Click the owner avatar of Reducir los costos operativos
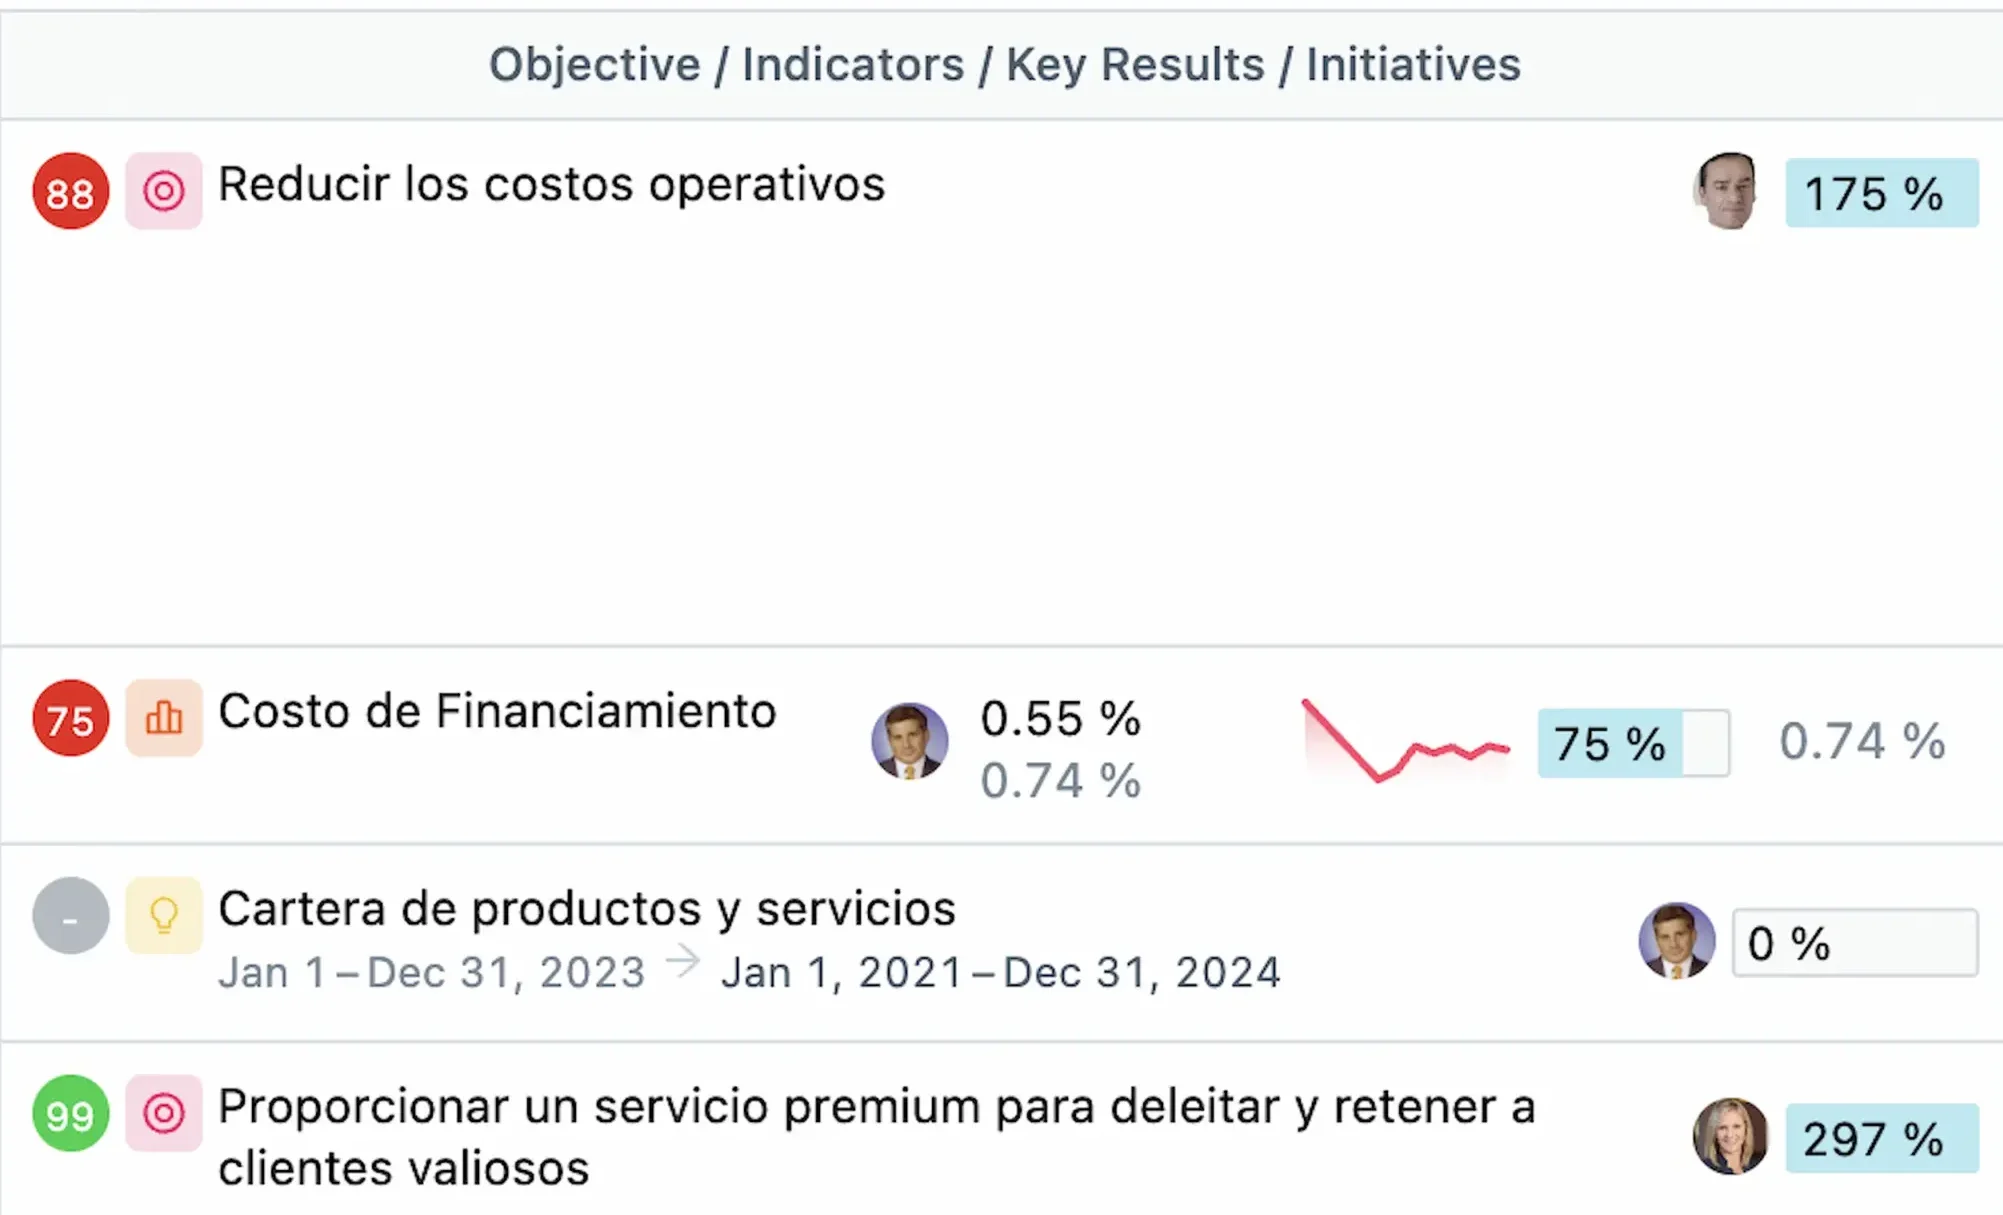 [x=1725, y=191]
